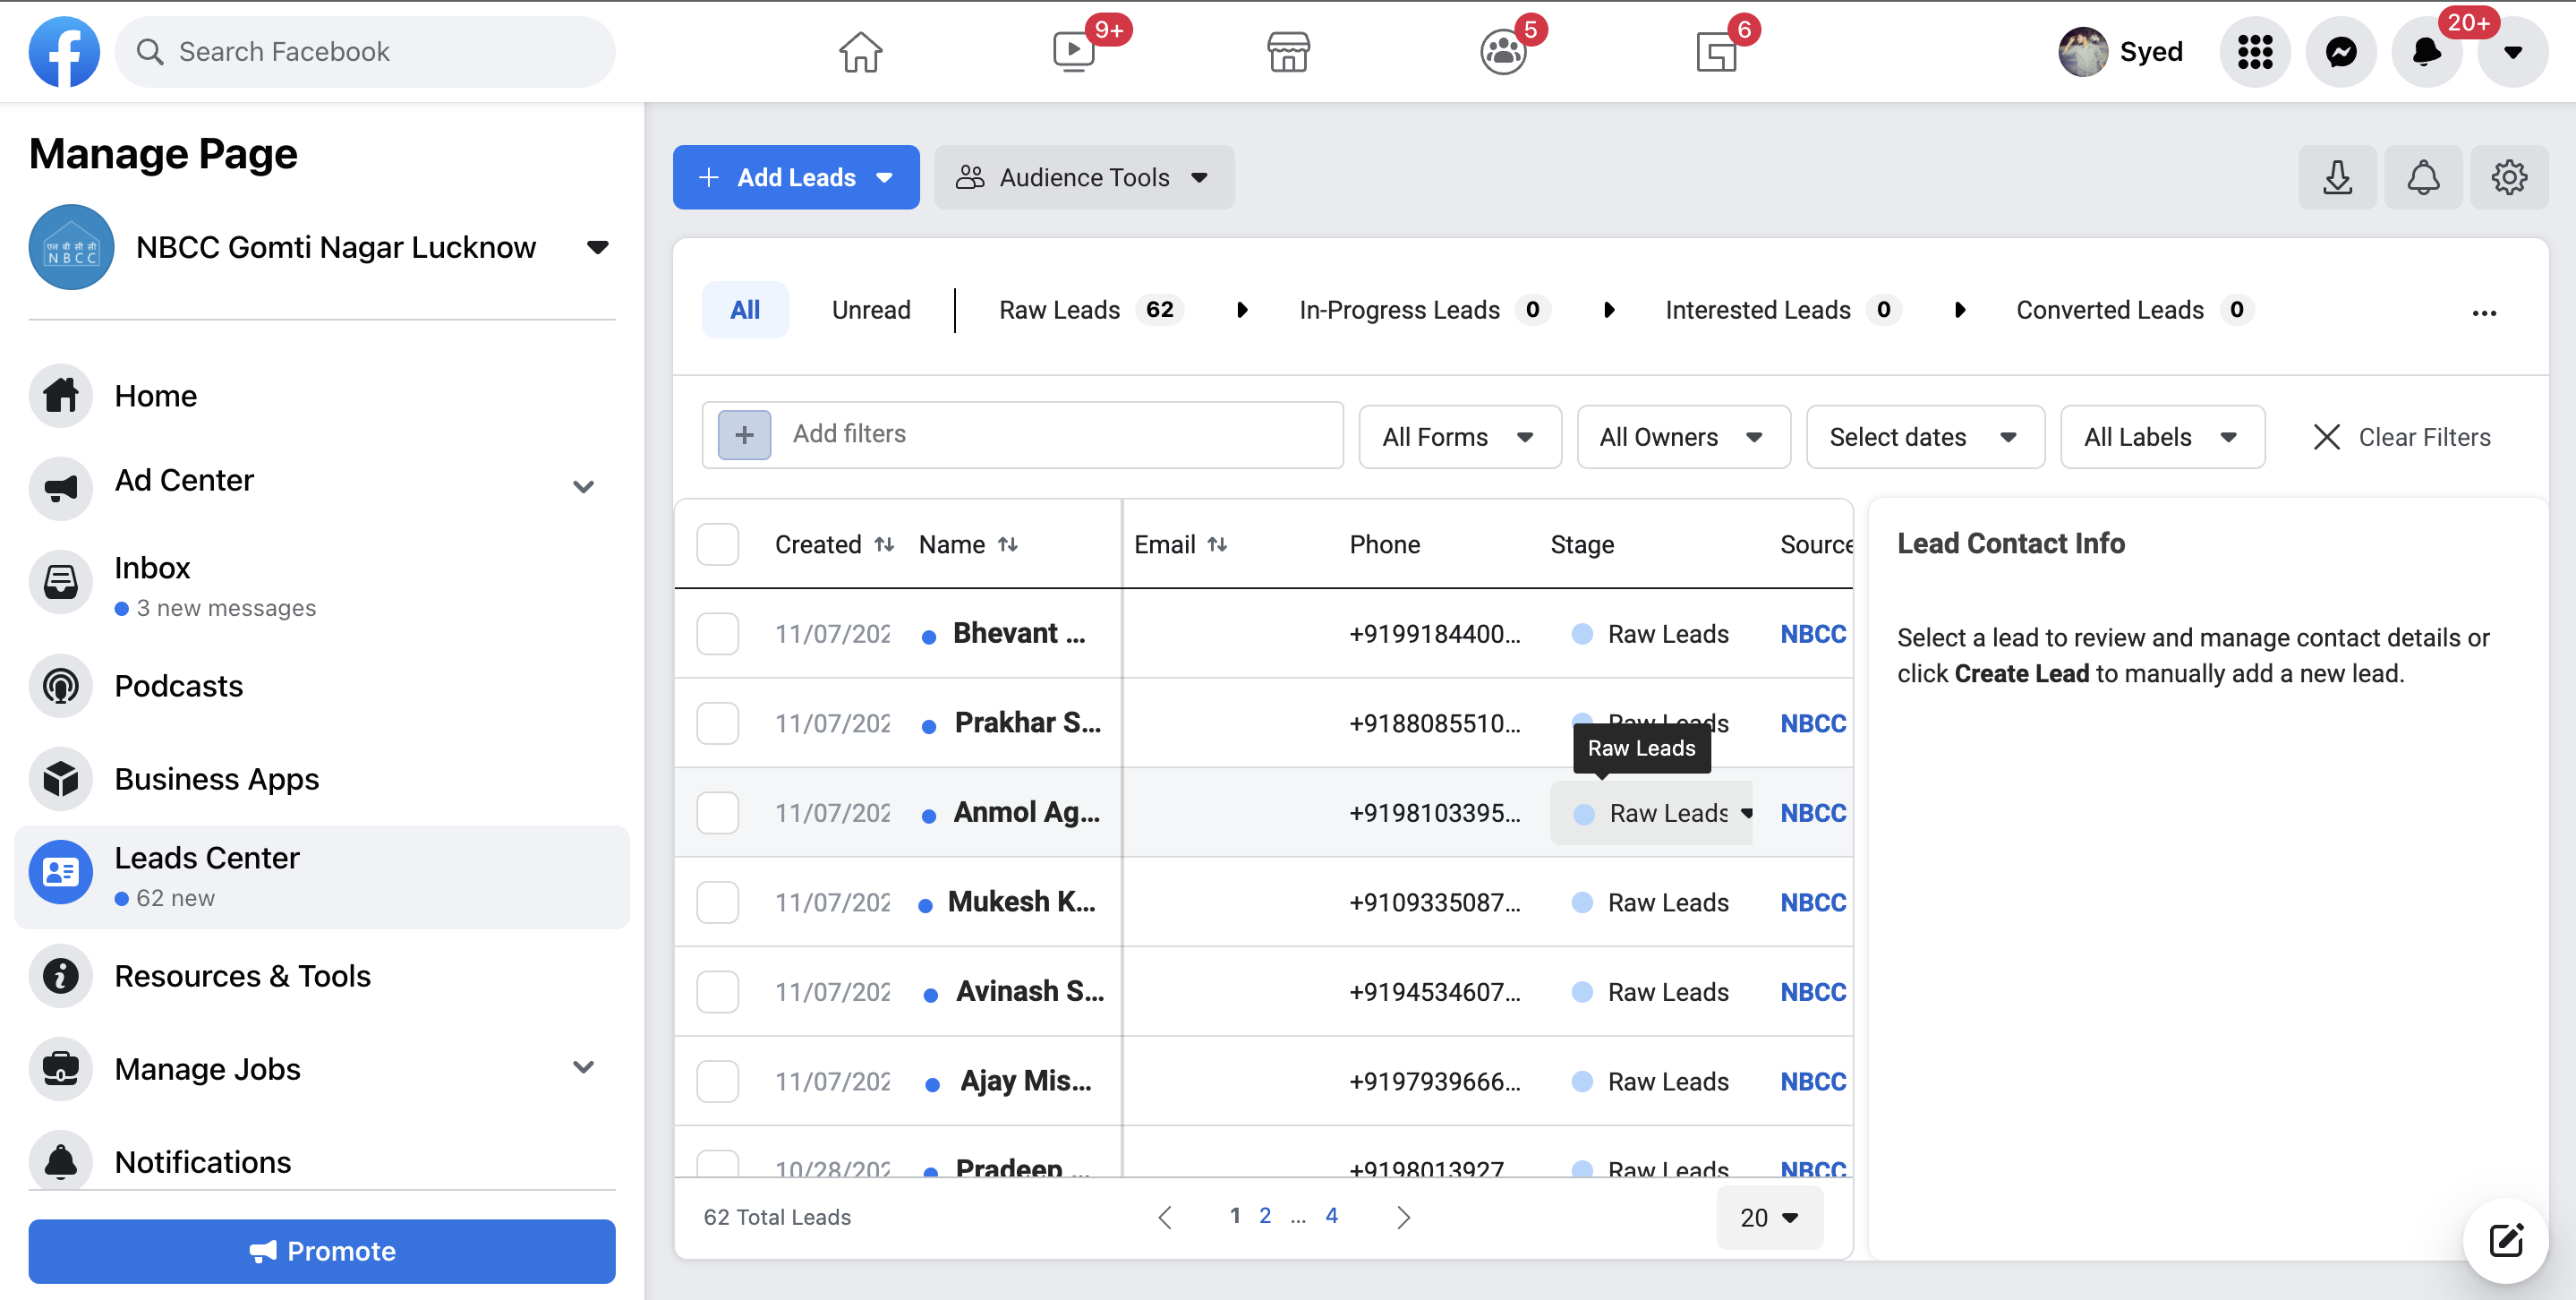Open the Groups icon in top bar
Screen dimensions: 2576x1300
(1502, 52)
